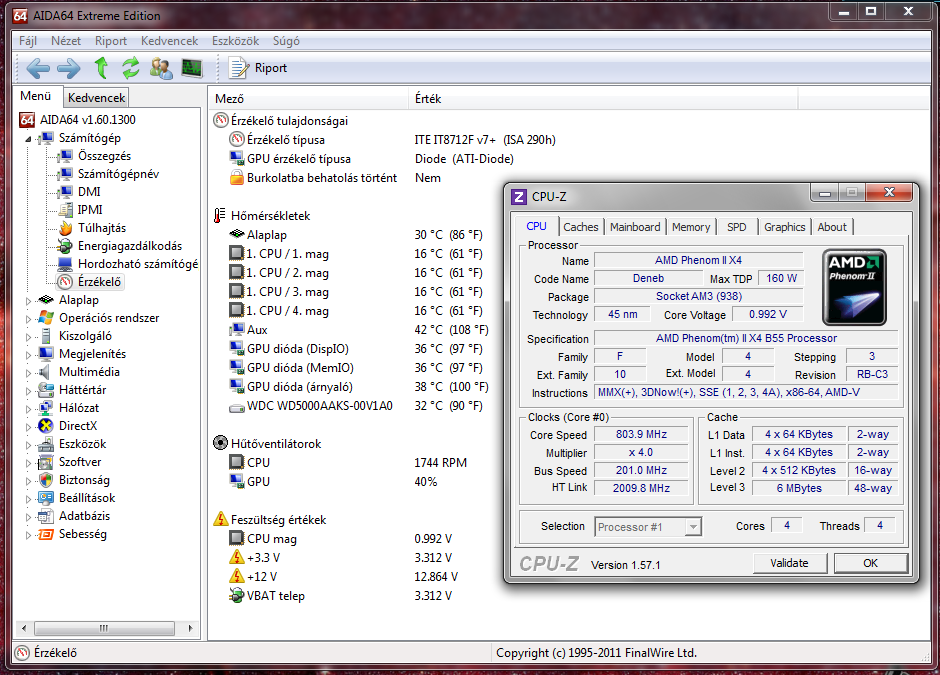The width and height of the screenshot is (940, 675).
Task: Click the Túlhajtás flame icon
Action: point(65,228)
